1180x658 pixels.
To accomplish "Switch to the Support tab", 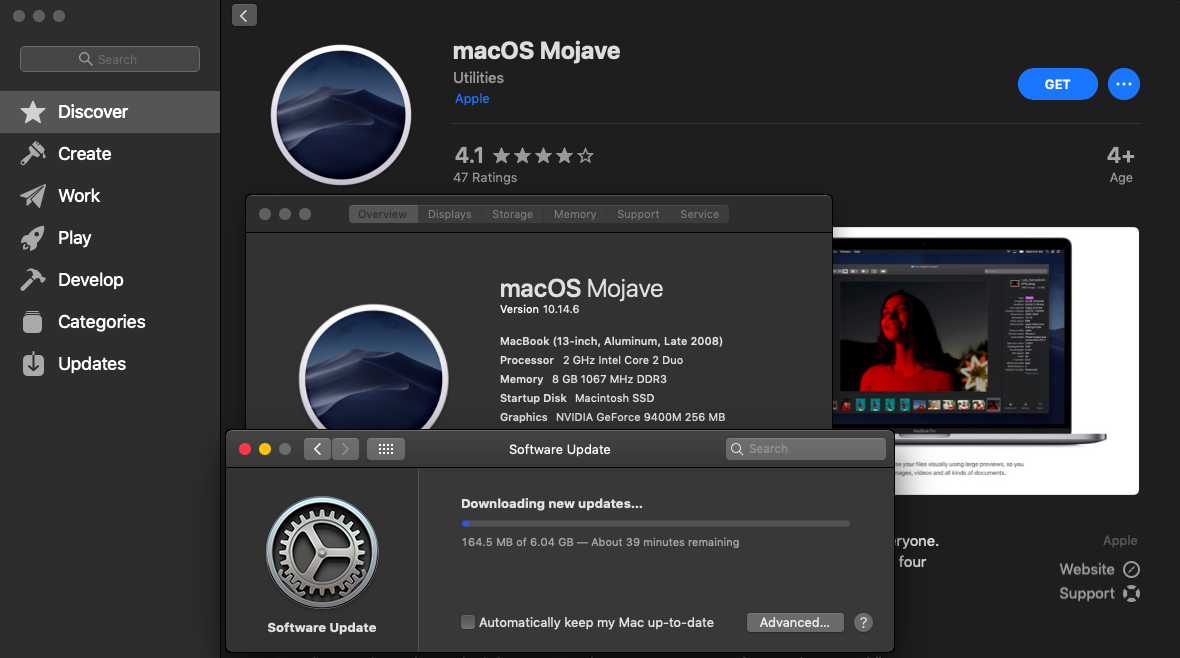I will (x=638, y=214).
